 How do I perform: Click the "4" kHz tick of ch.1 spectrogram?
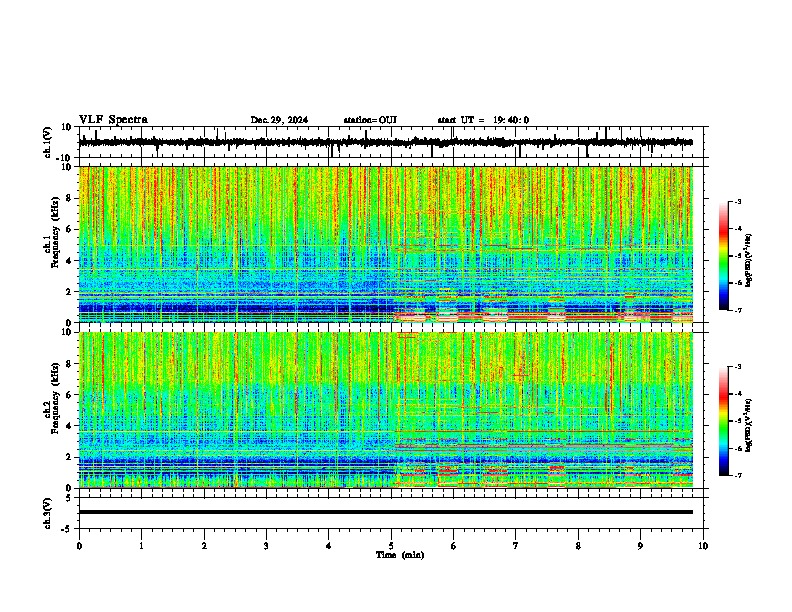(69, 261)
